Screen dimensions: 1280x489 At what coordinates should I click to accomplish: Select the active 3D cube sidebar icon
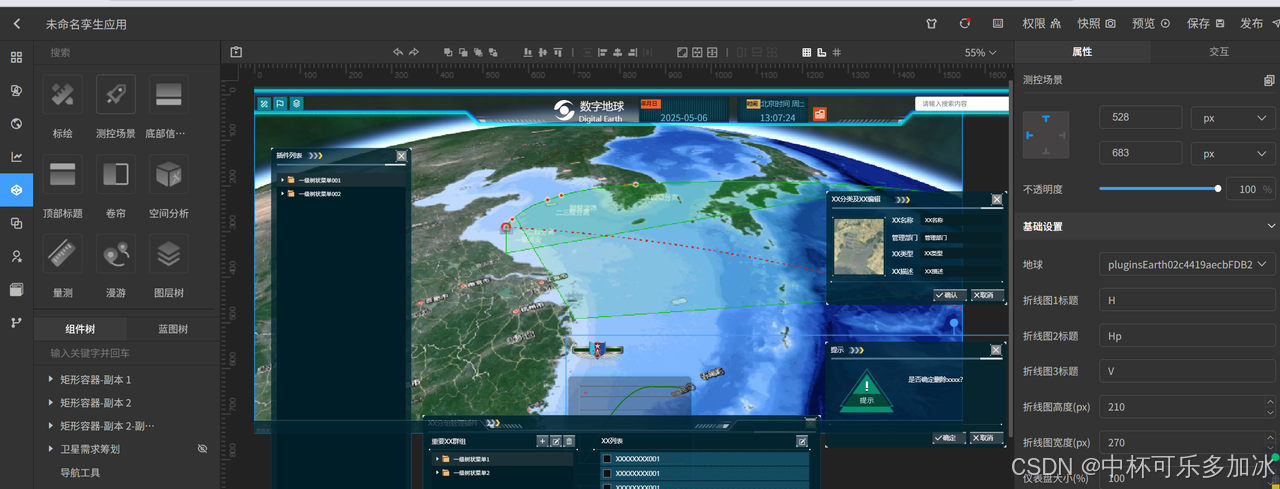[16, 189]
